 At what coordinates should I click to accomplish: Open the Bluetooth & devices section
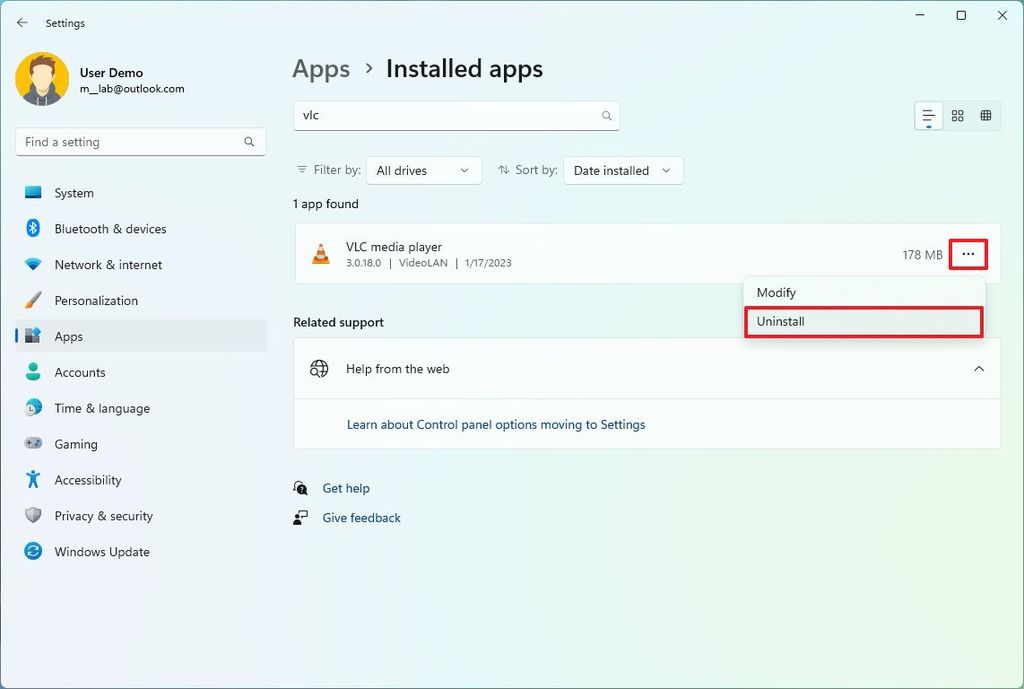[x=110, y=229]
